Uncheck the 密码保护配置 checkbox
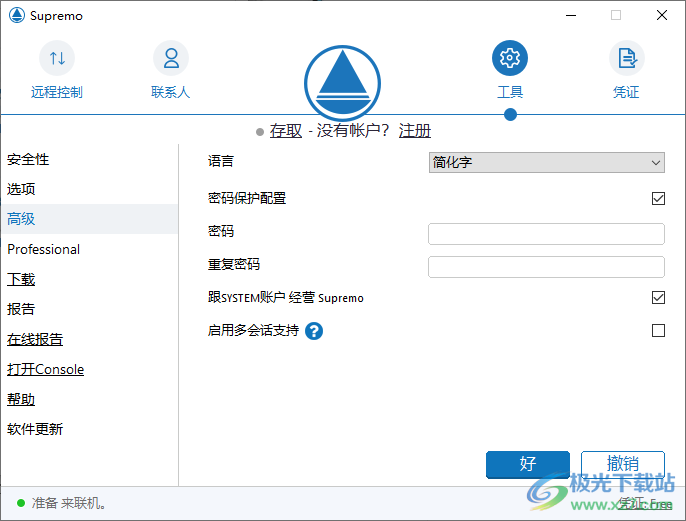Screen dimensions: 686x521 tap(658, 199)
